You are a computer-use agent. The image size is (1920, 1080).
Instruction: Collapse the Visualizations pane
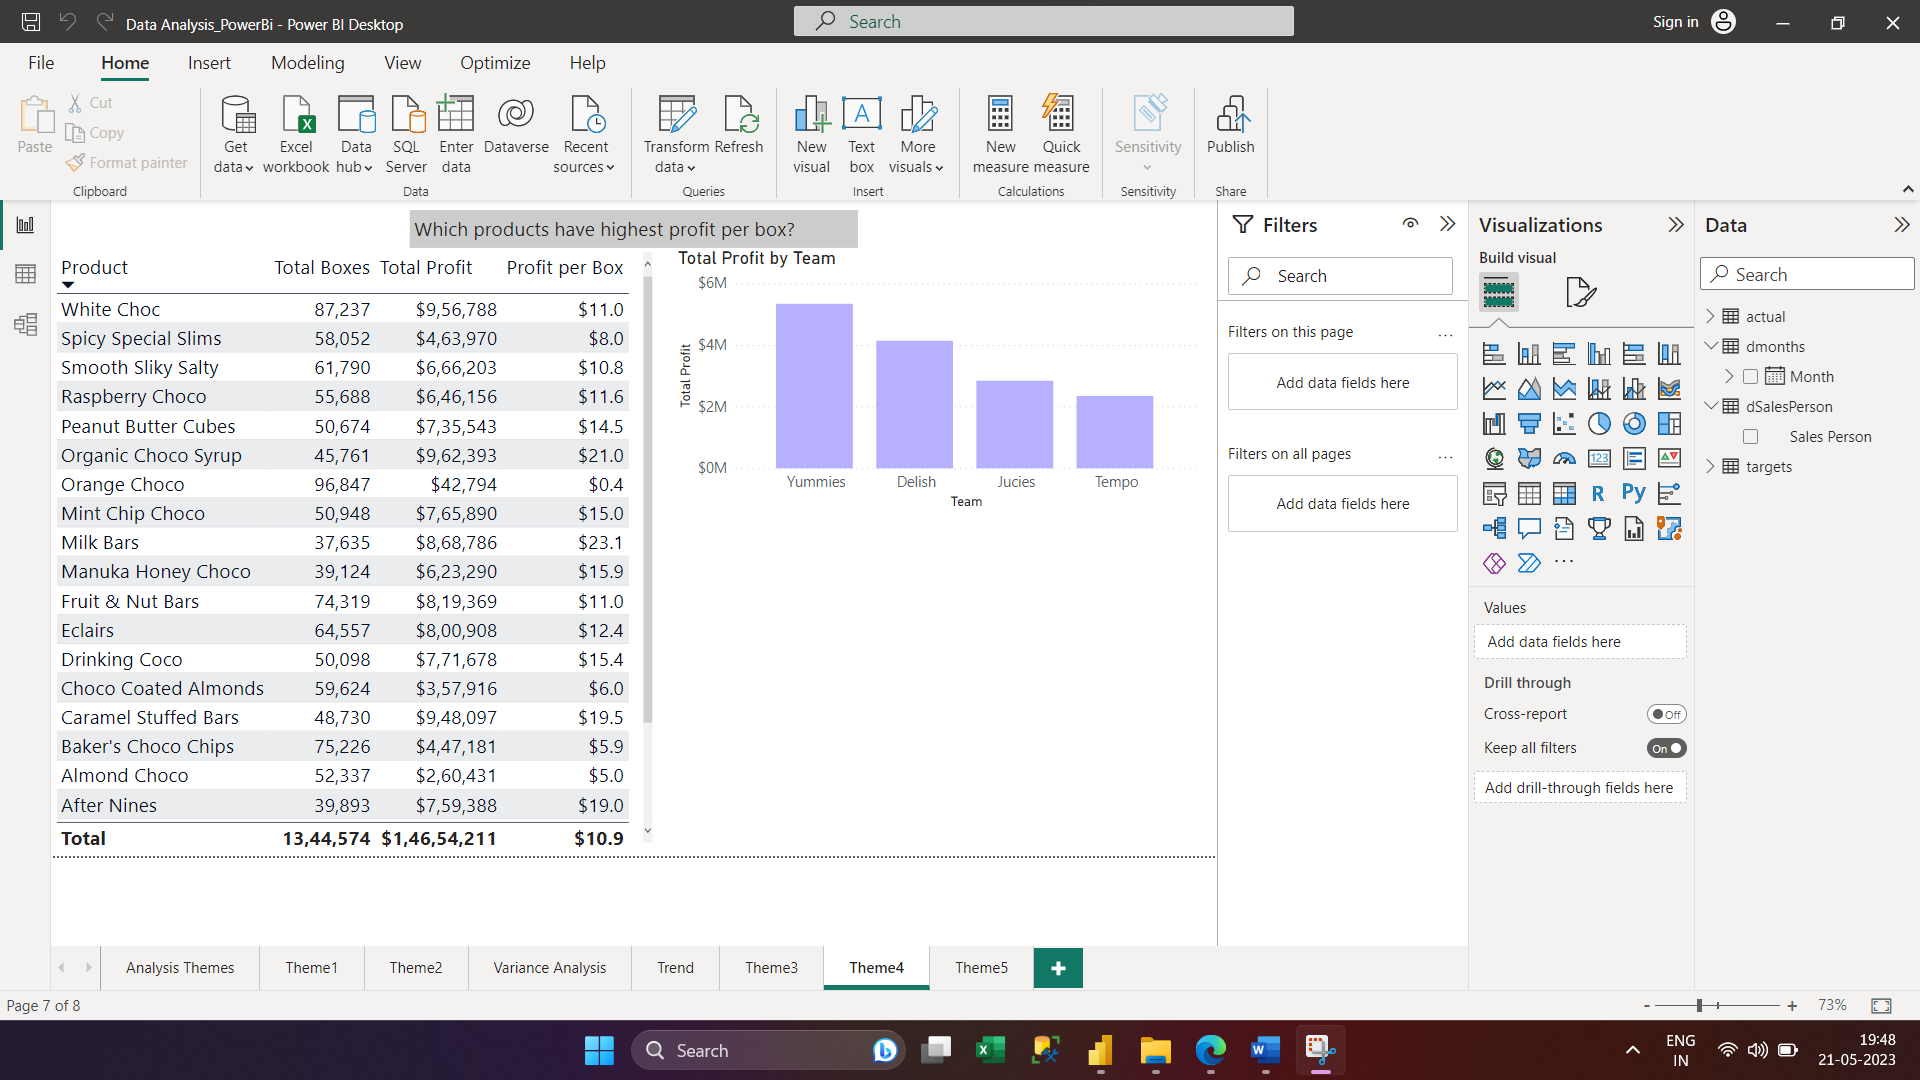(1676, 225)
